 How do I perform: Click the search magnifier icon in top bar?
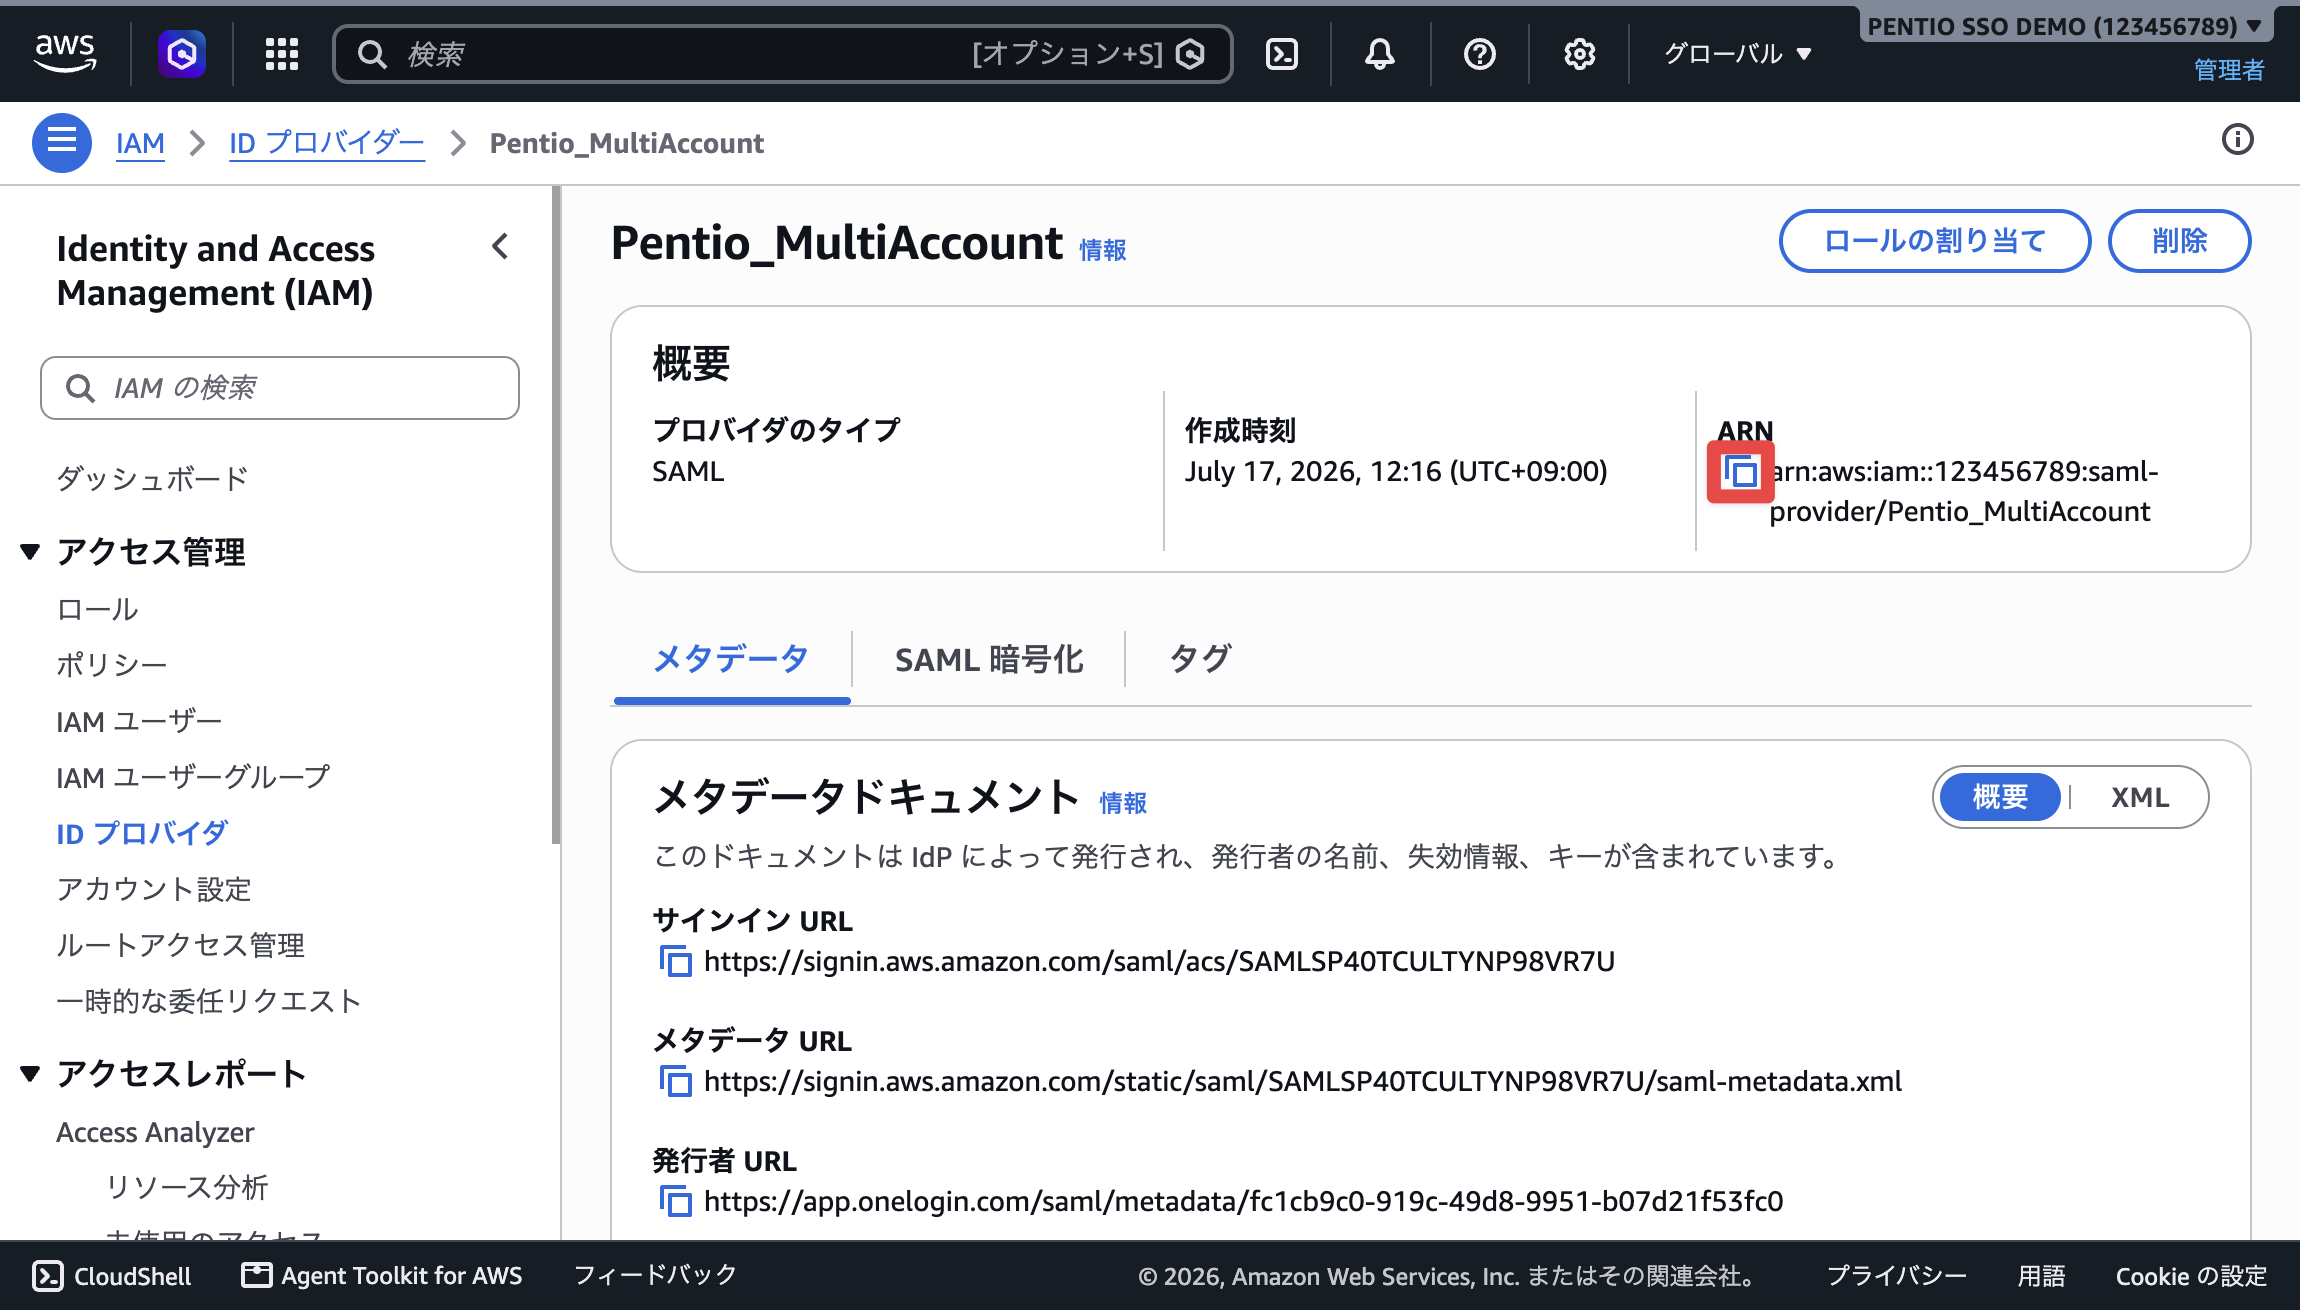click(x=372, y=54)
